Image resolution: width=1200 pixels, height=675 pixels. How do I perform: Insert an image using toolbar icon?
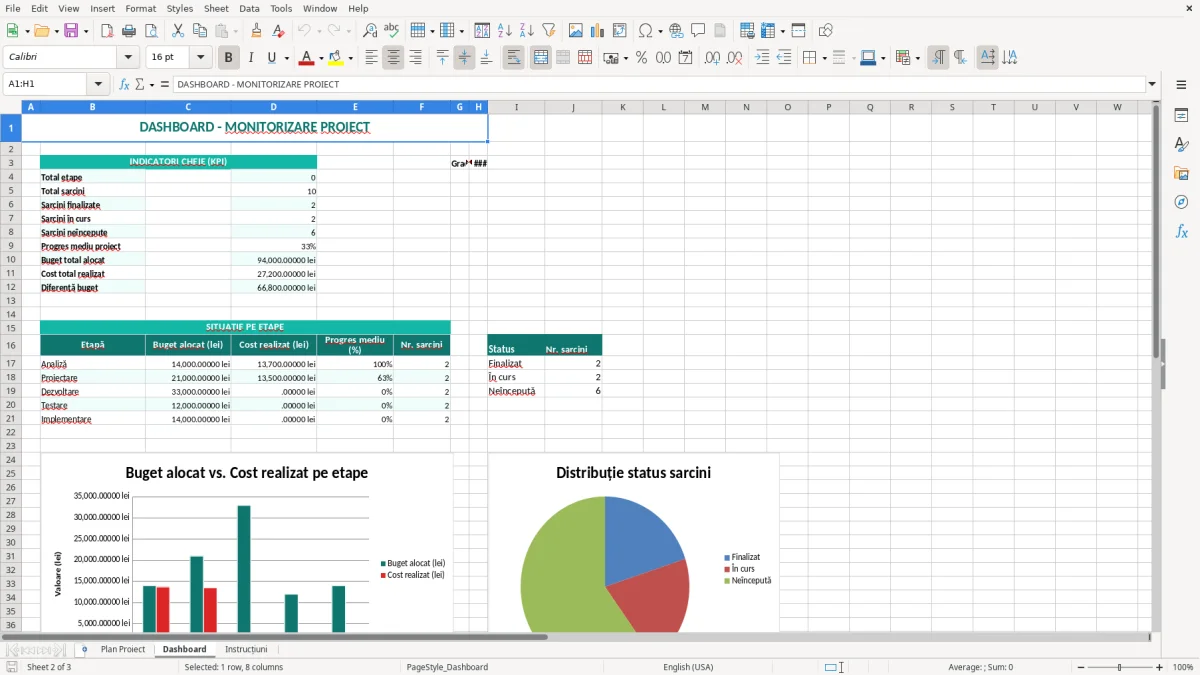click(x=576, y=31)
